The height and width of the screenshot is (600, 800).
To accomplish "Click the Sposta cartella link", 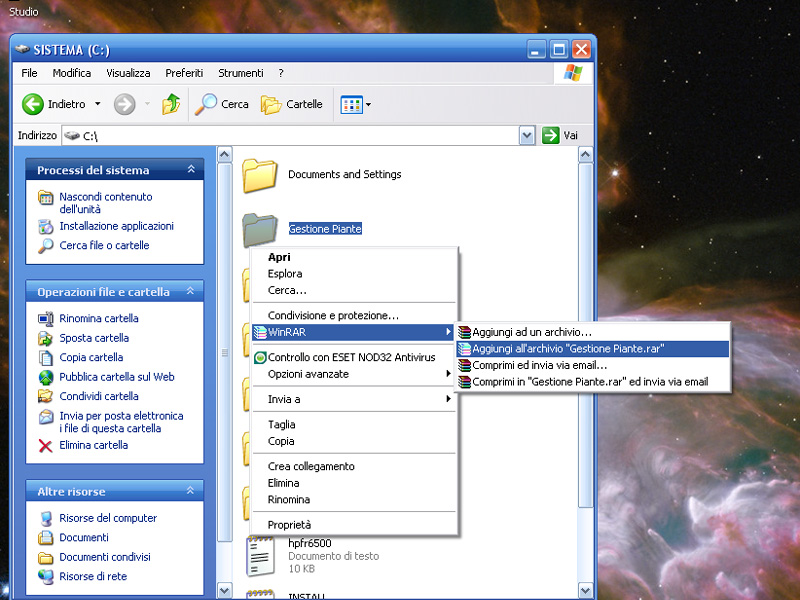I will [x=94, y=338].
